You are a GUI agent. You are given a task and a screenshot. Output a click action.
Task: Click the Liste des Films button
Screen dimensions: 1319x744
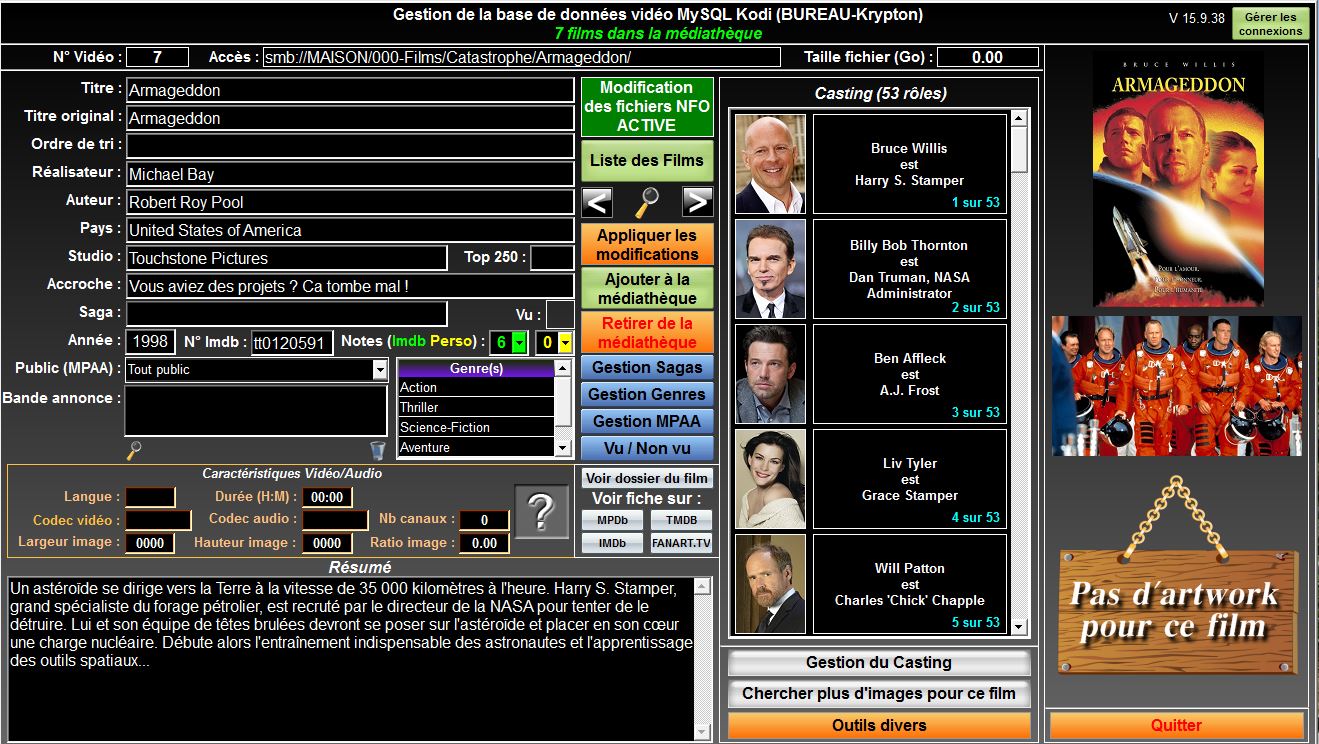click(647, 161)
